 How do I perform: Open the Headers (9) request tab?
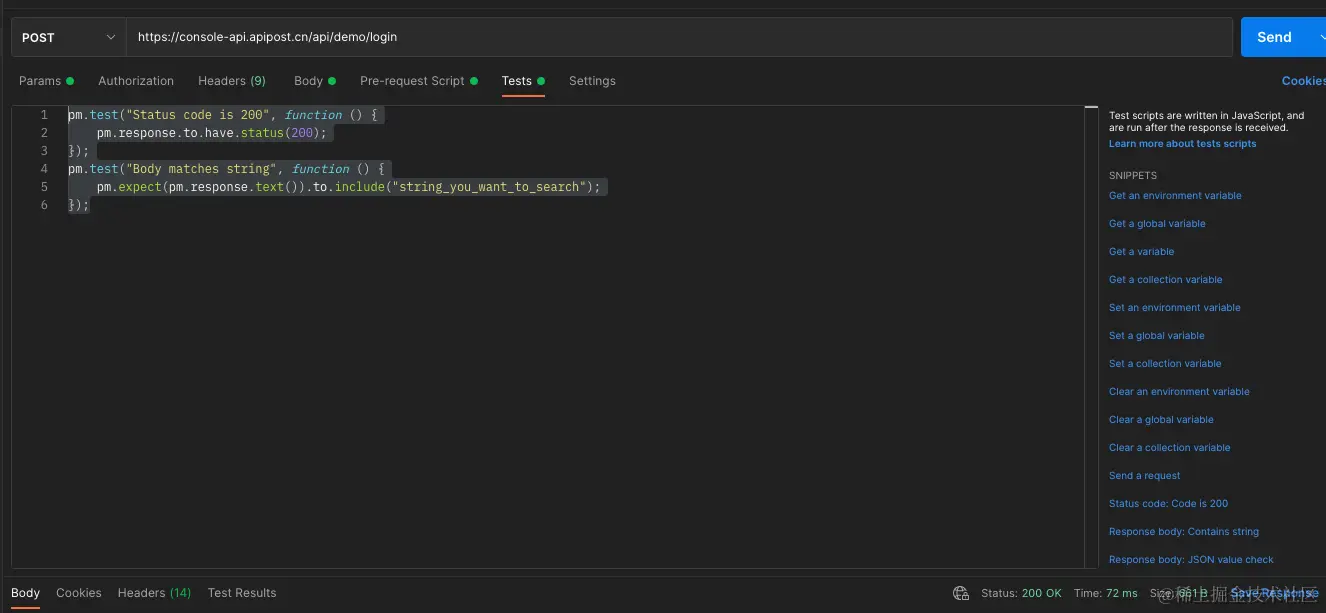click(232, 81)
